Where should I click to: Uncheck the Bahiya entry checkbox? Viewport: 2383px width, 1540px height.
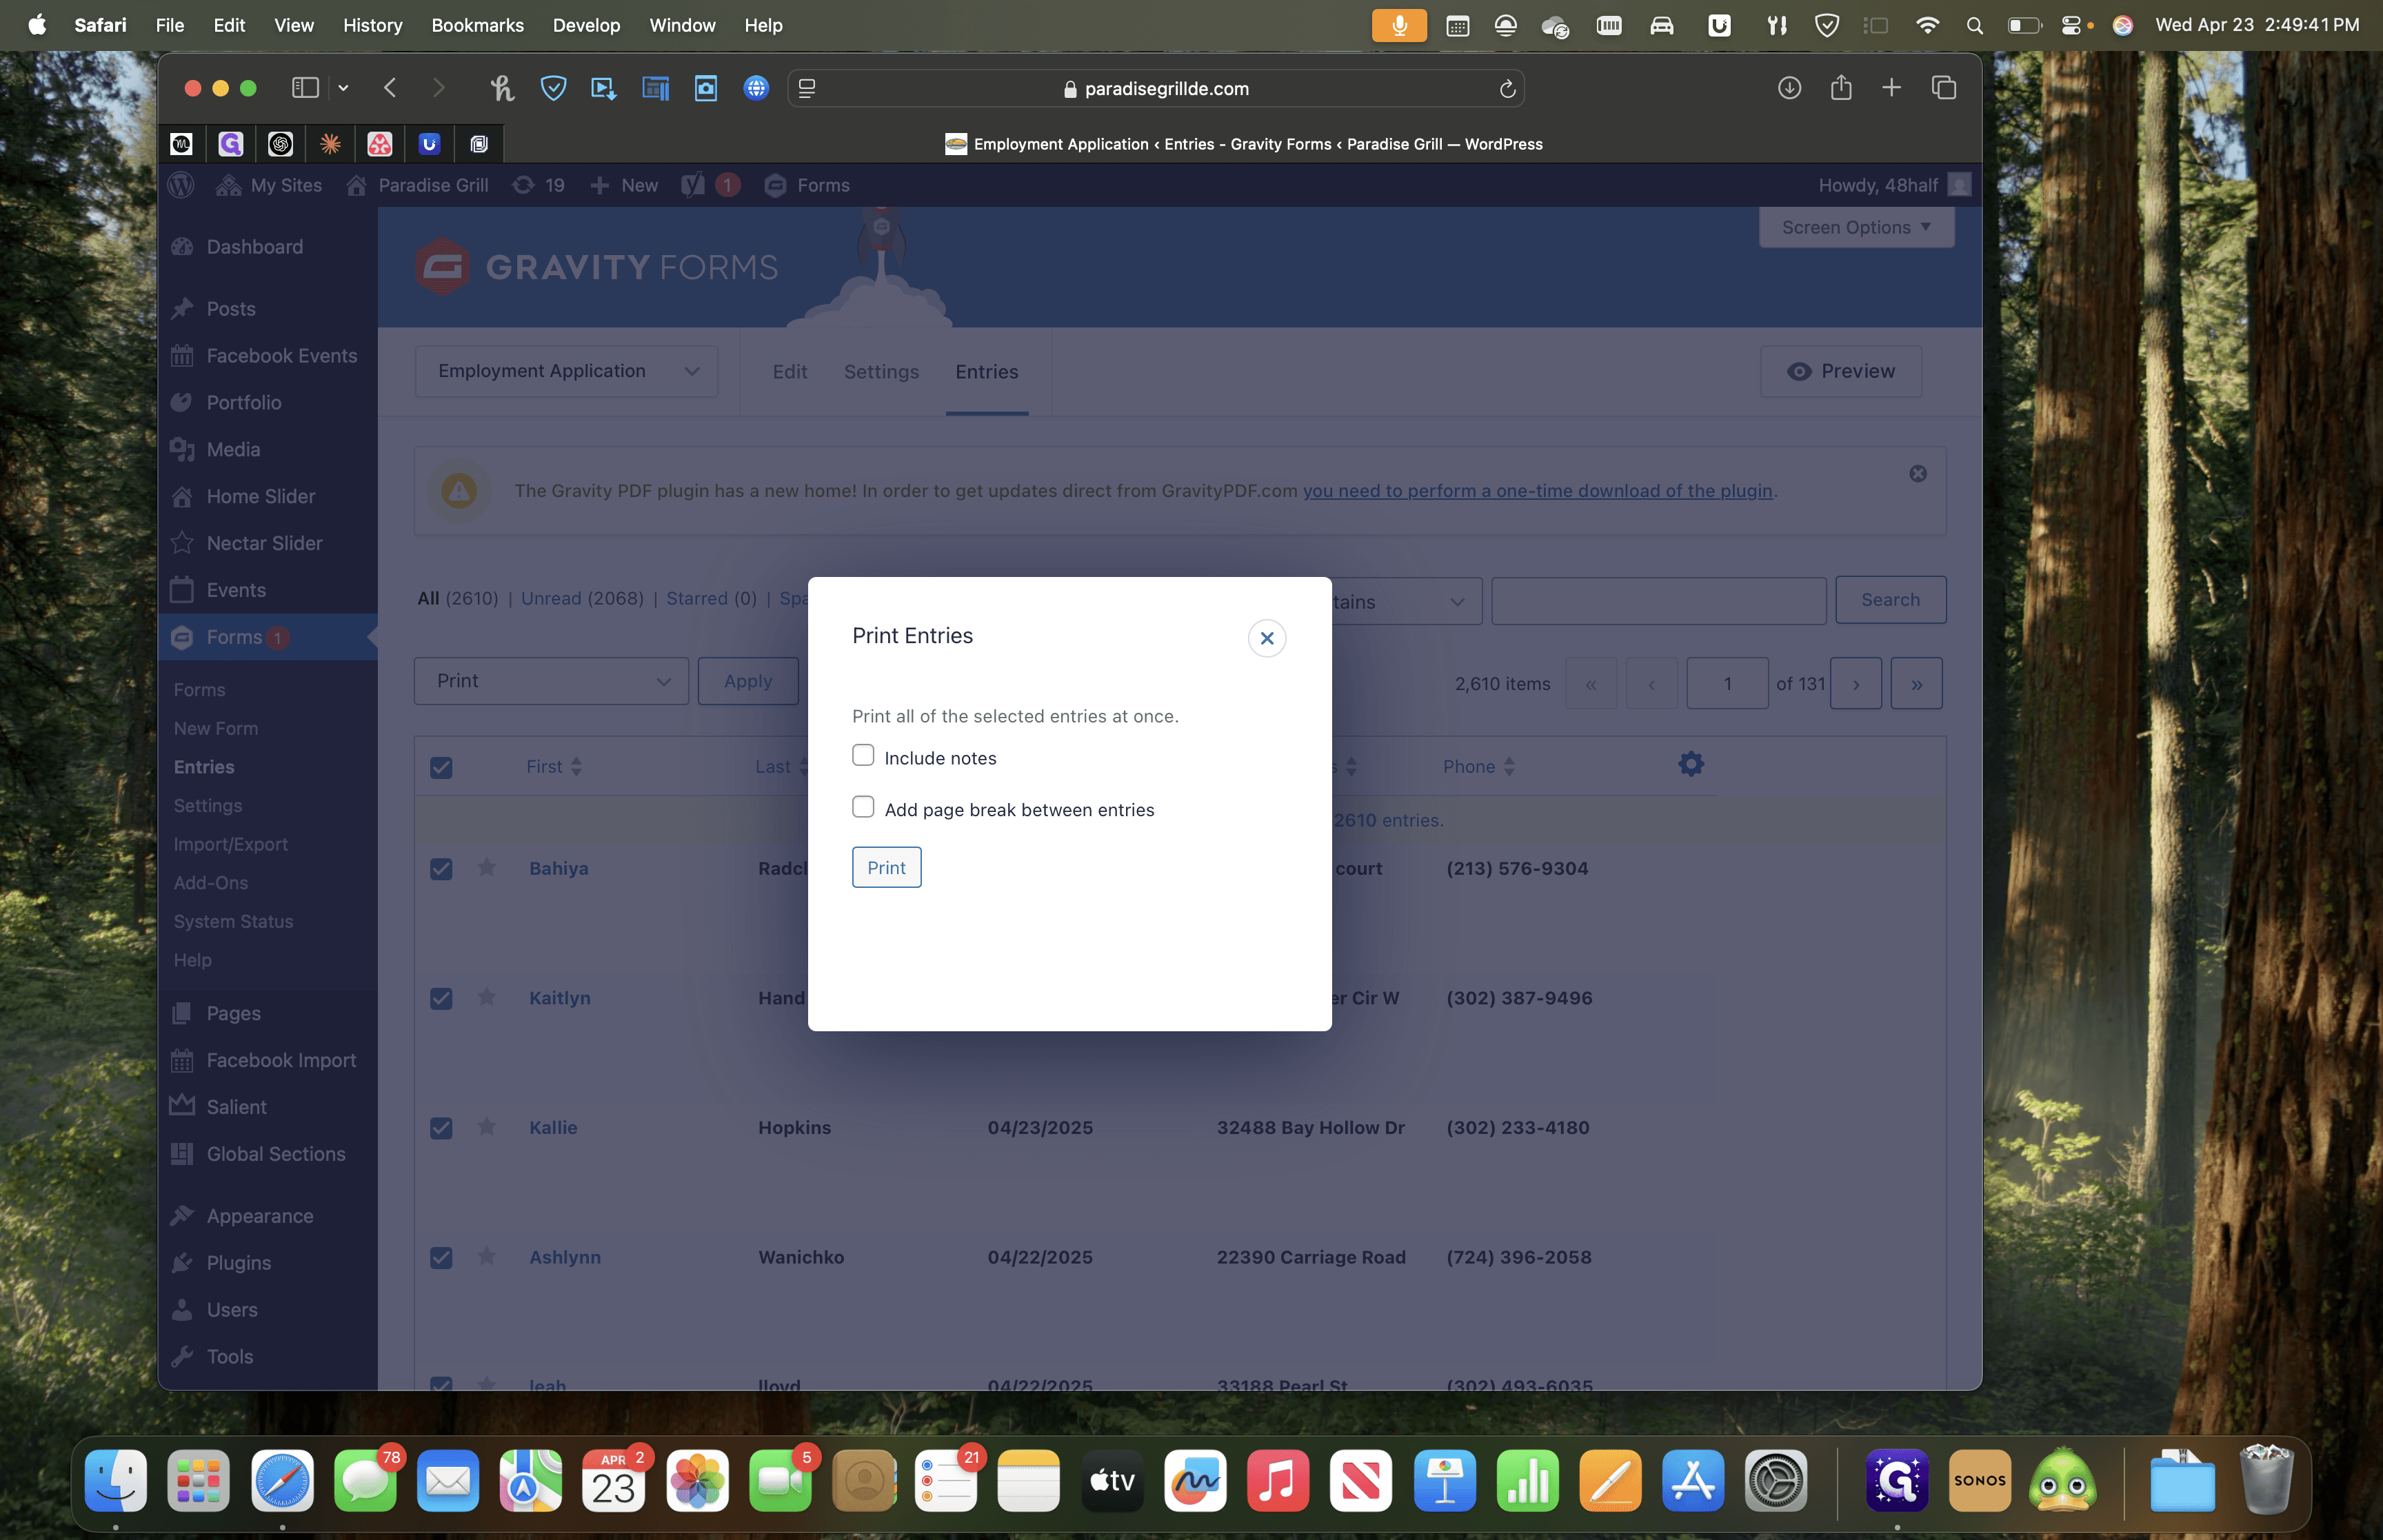441,868
